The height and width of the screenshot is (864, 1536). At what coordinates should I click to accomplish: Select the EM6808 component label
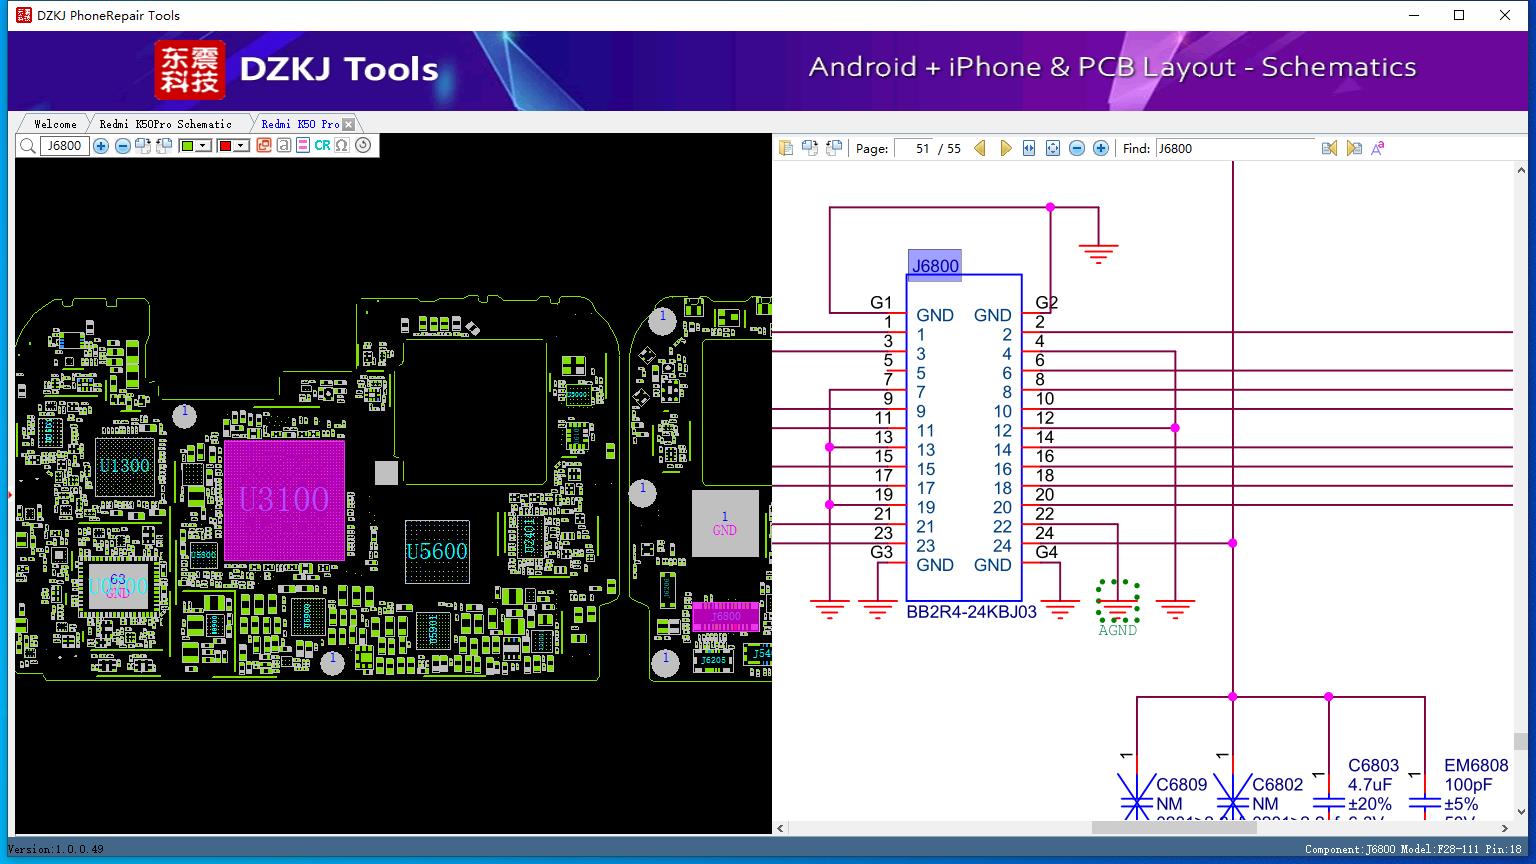point(1476,766)
